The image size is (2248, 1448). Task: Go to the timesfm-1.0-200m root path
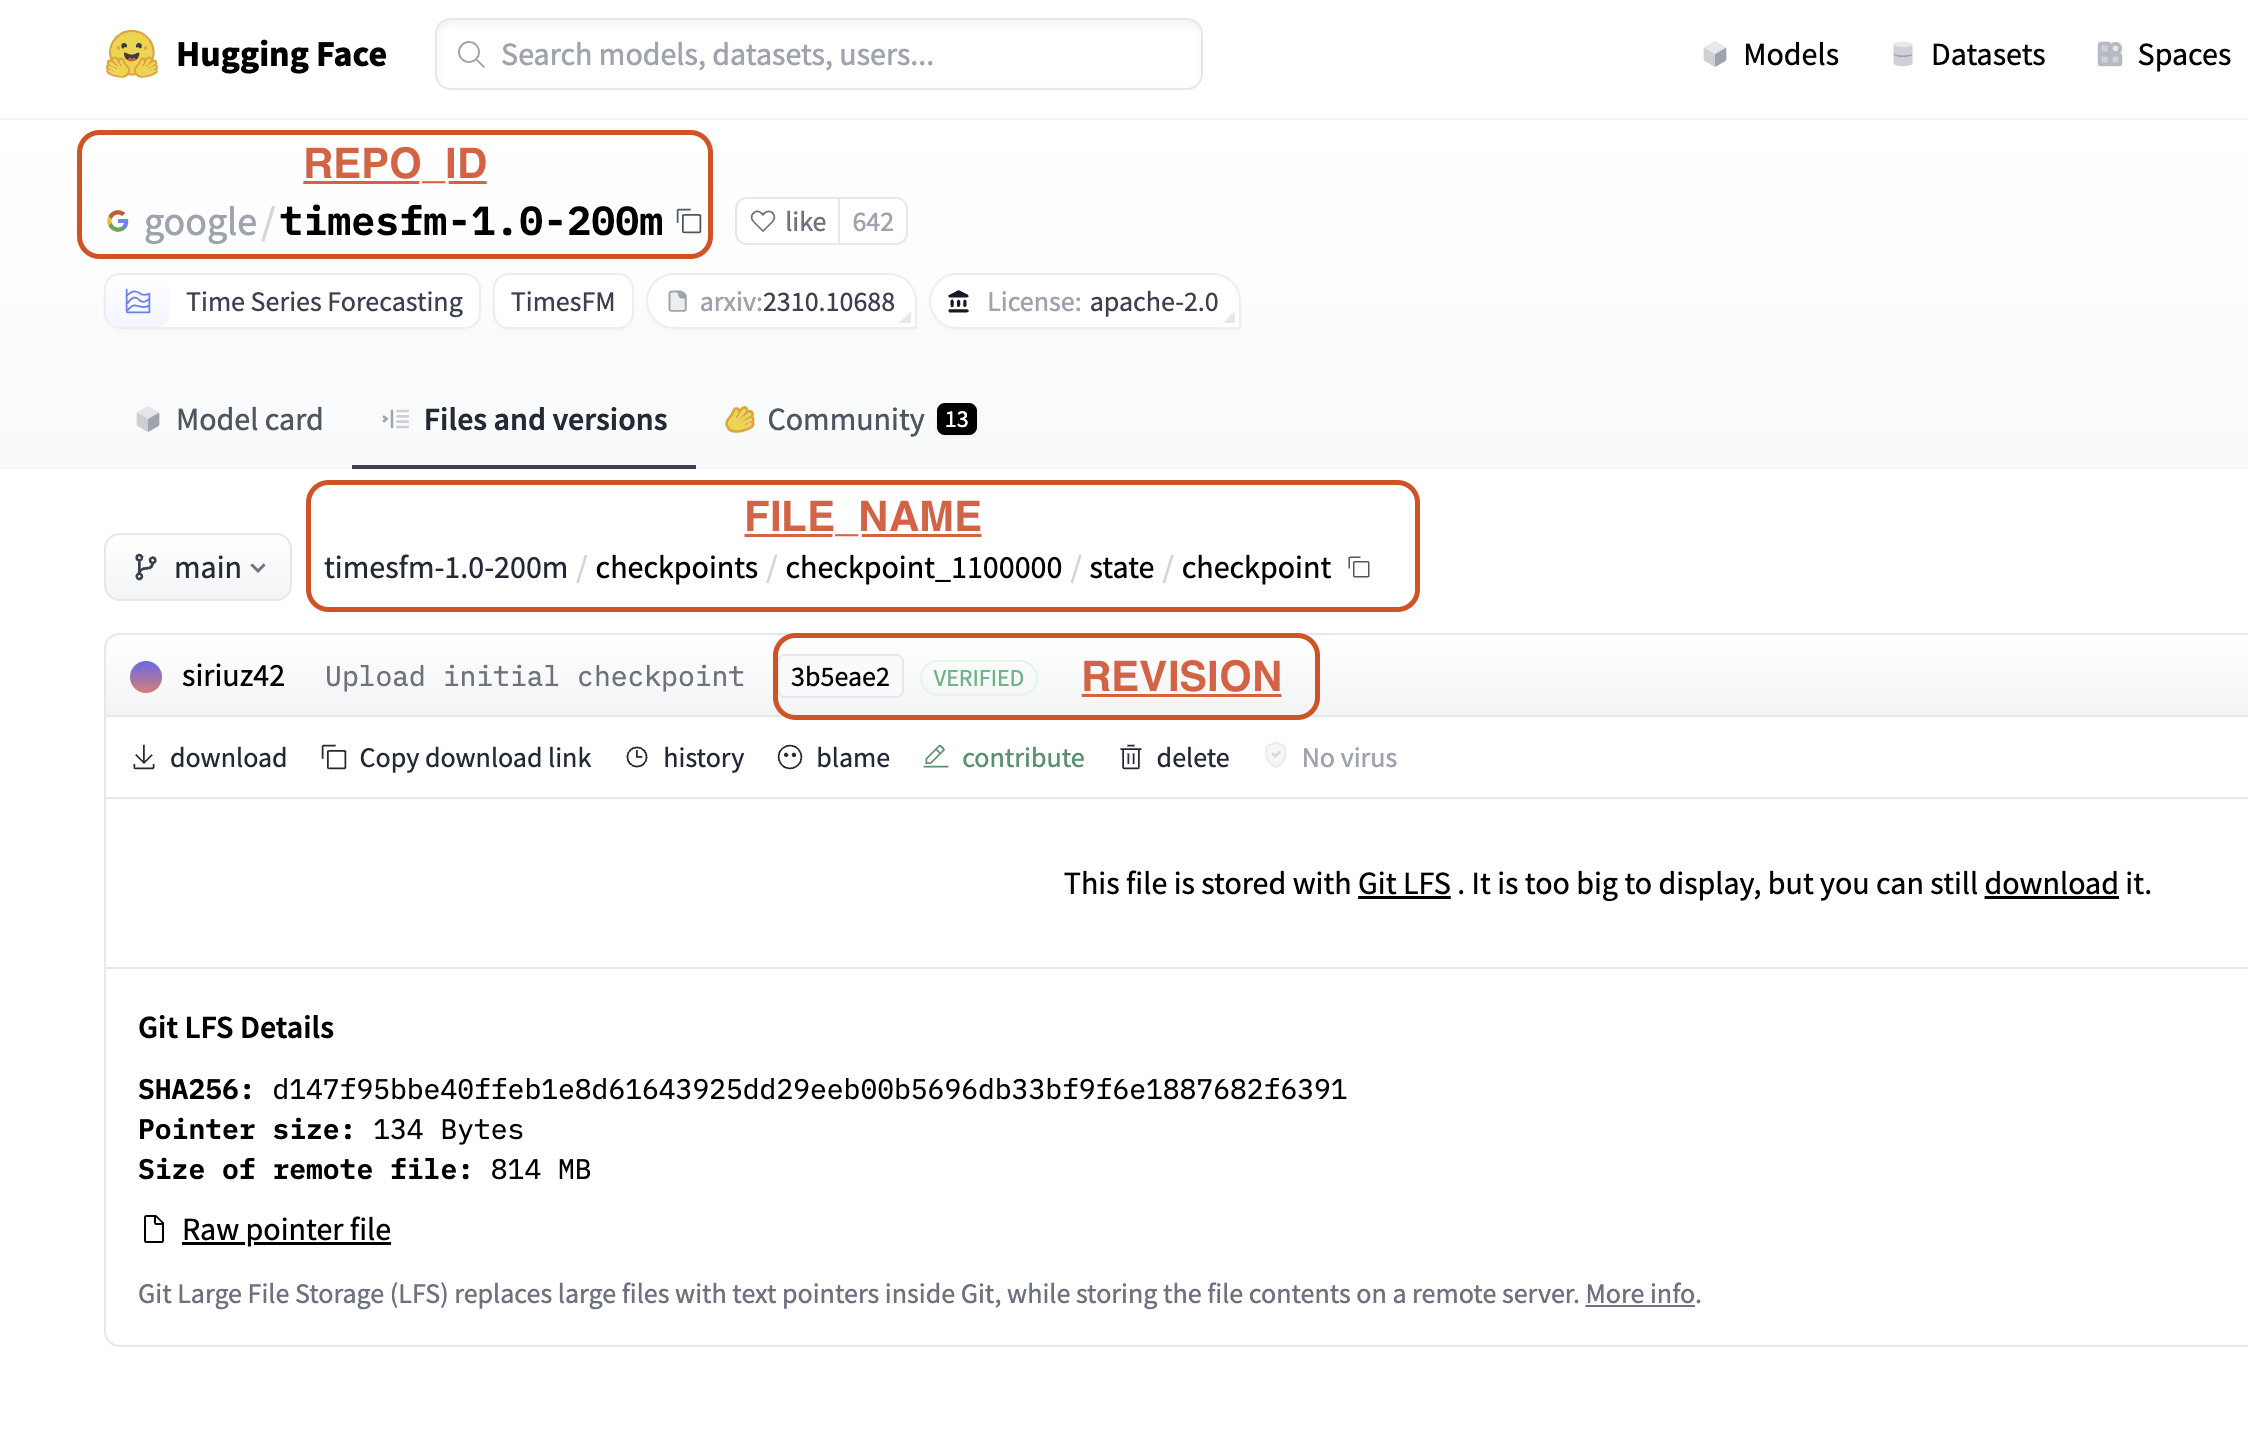[446, 567]
